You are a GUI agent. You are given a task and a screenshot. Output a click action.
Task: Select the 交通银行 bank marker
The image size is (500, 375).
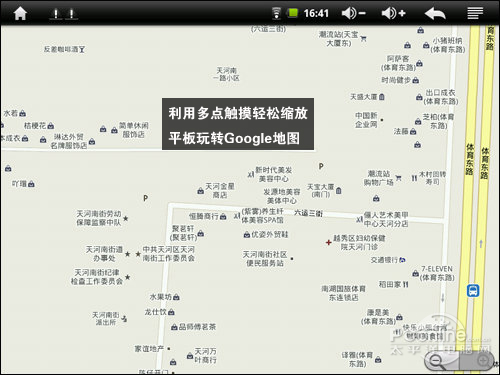pos(403,260)
